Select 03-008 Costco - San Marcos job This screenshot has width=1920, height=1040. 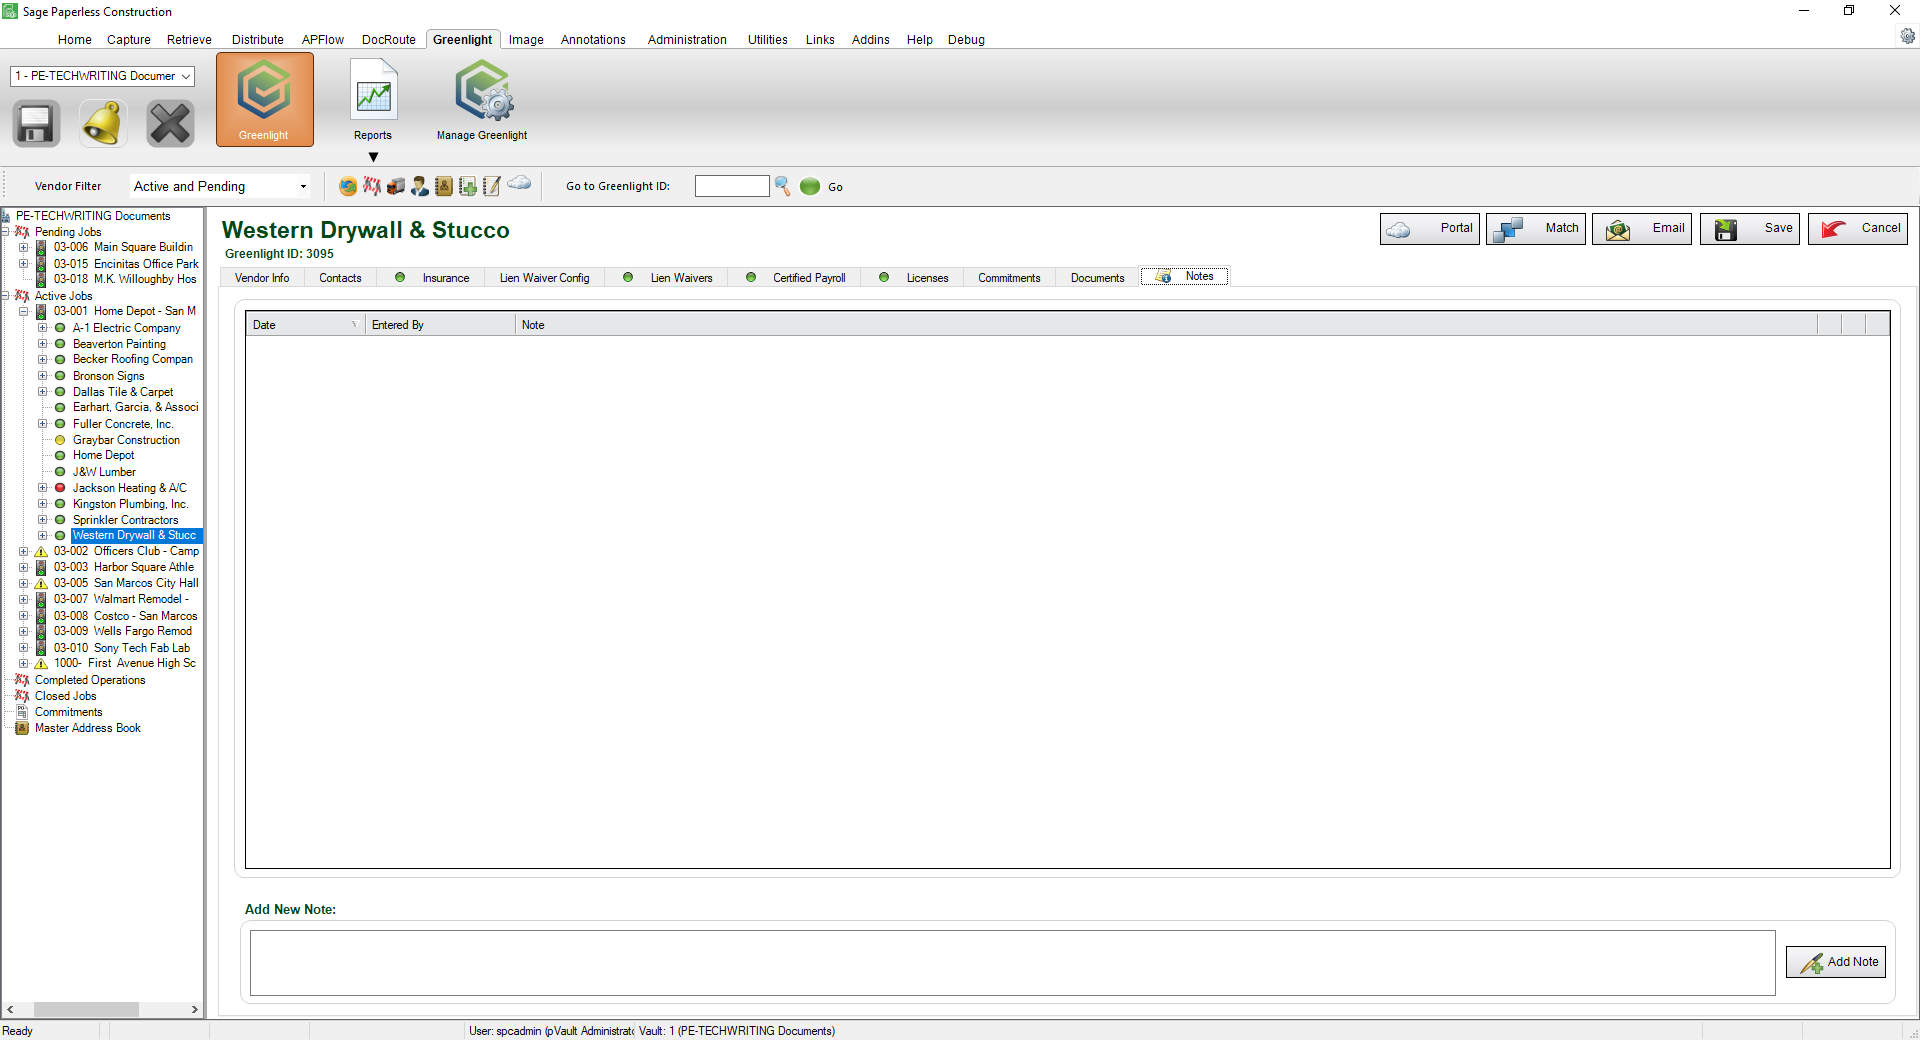[x=126, y=616]
